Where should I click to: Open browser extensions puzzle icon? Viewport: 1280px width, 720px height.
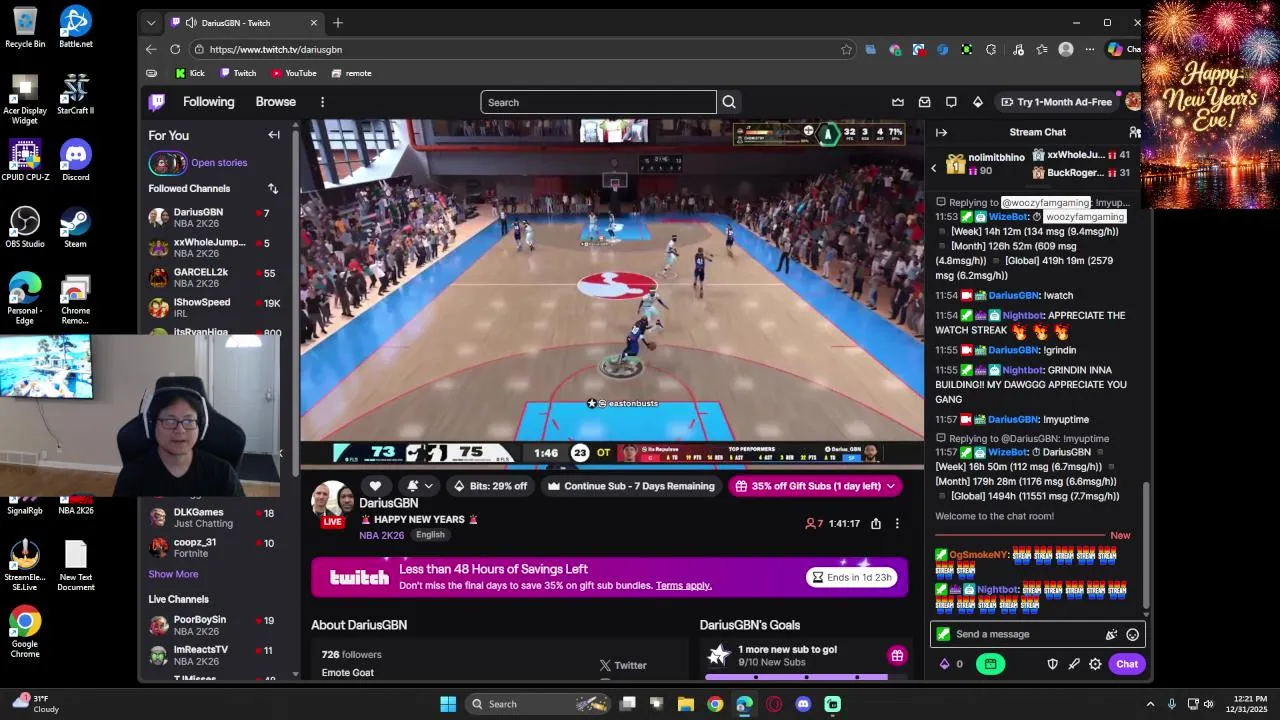[991, 49]
